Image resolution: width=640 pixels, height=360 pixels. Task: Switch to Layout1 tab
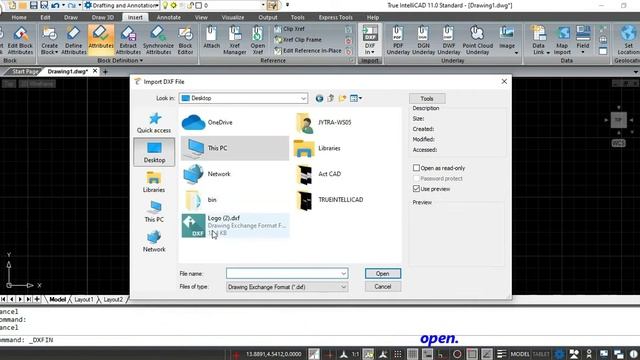[x=84, y=300]
